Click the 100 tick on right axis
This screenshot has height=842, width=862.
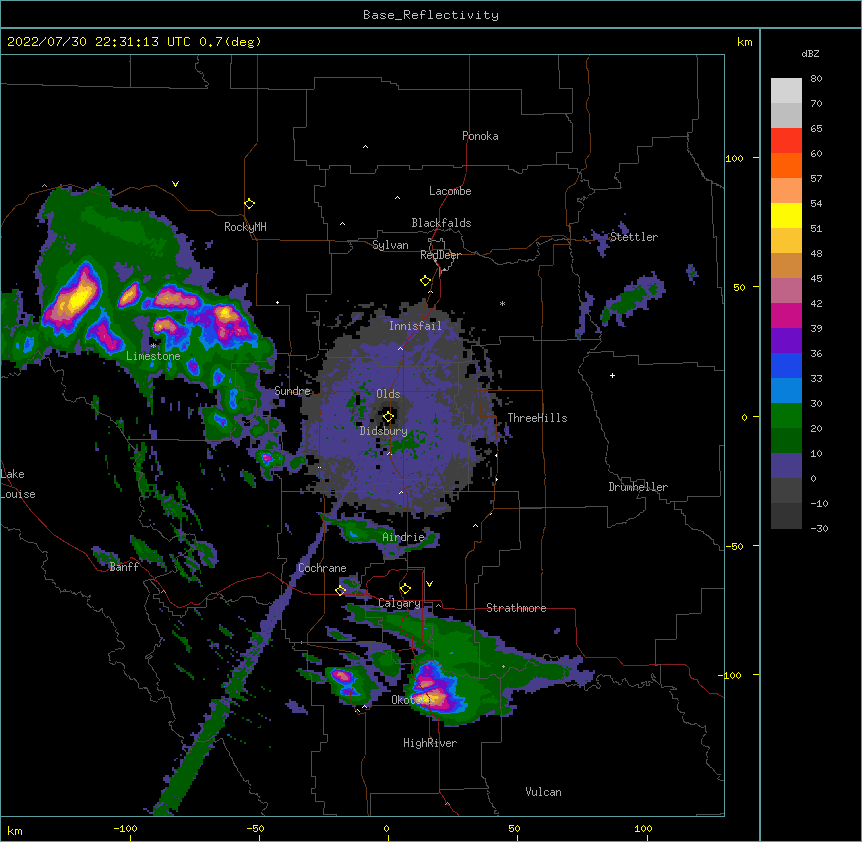[734, 158]
